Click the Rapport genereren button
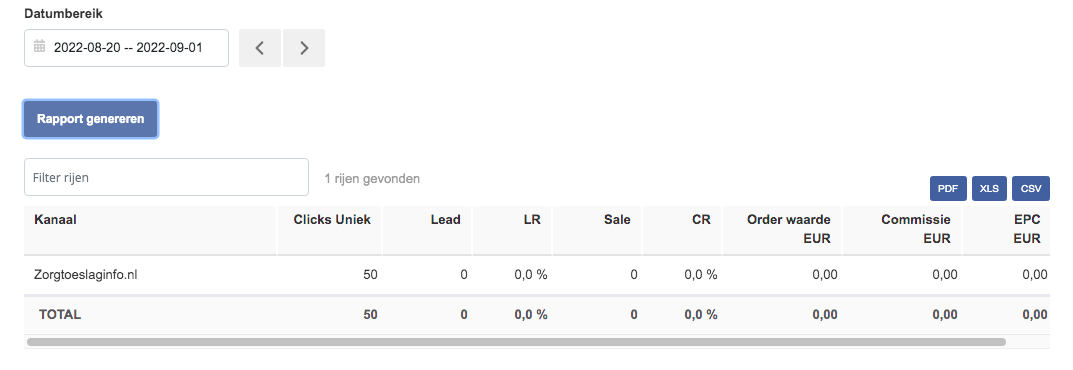The height and width of the screenshot is (370, 1073). click(x=90, y=119)
